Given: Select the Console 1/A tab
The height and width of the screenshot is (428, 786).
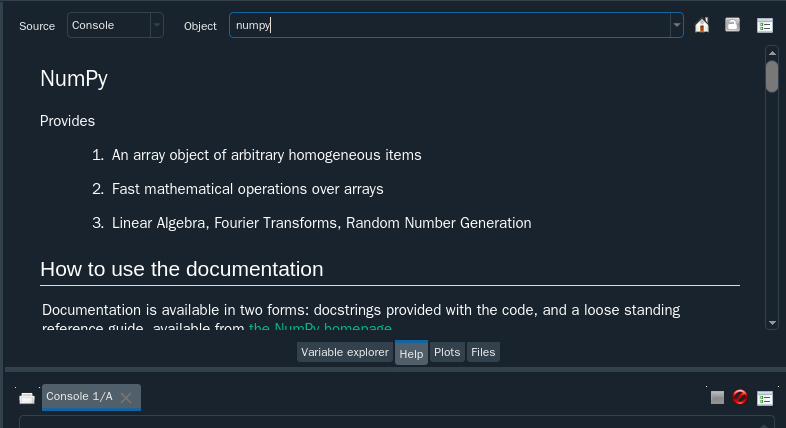Looking at the screenshot, I should coord(91,397).
